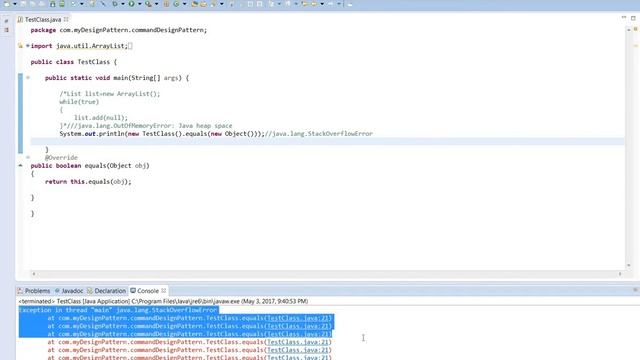Click the 'Exception in thread main' console line
640x360 pixels.
click(x=118, y=310)
